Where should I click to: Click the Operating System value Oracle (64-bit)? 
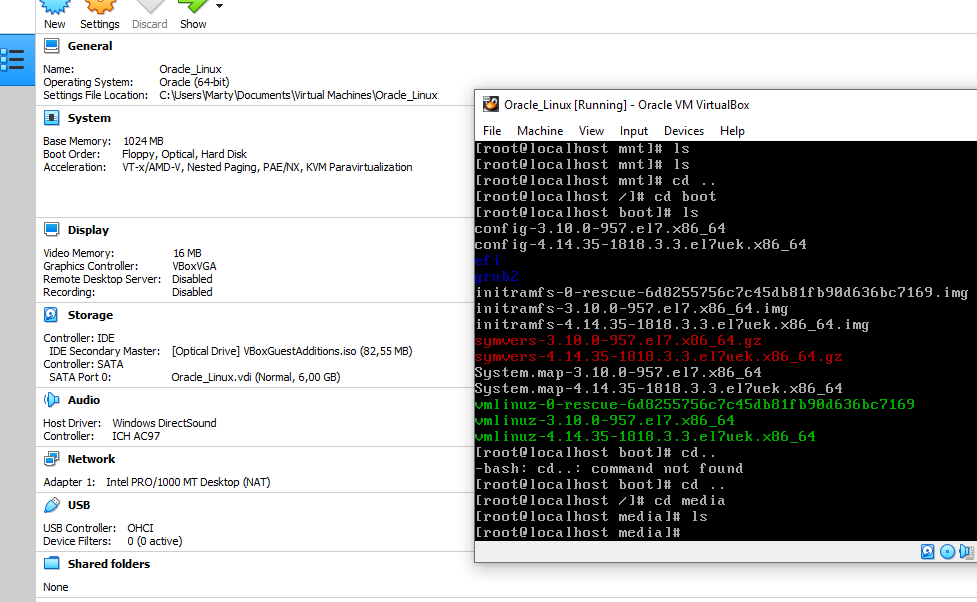[194, 82]
